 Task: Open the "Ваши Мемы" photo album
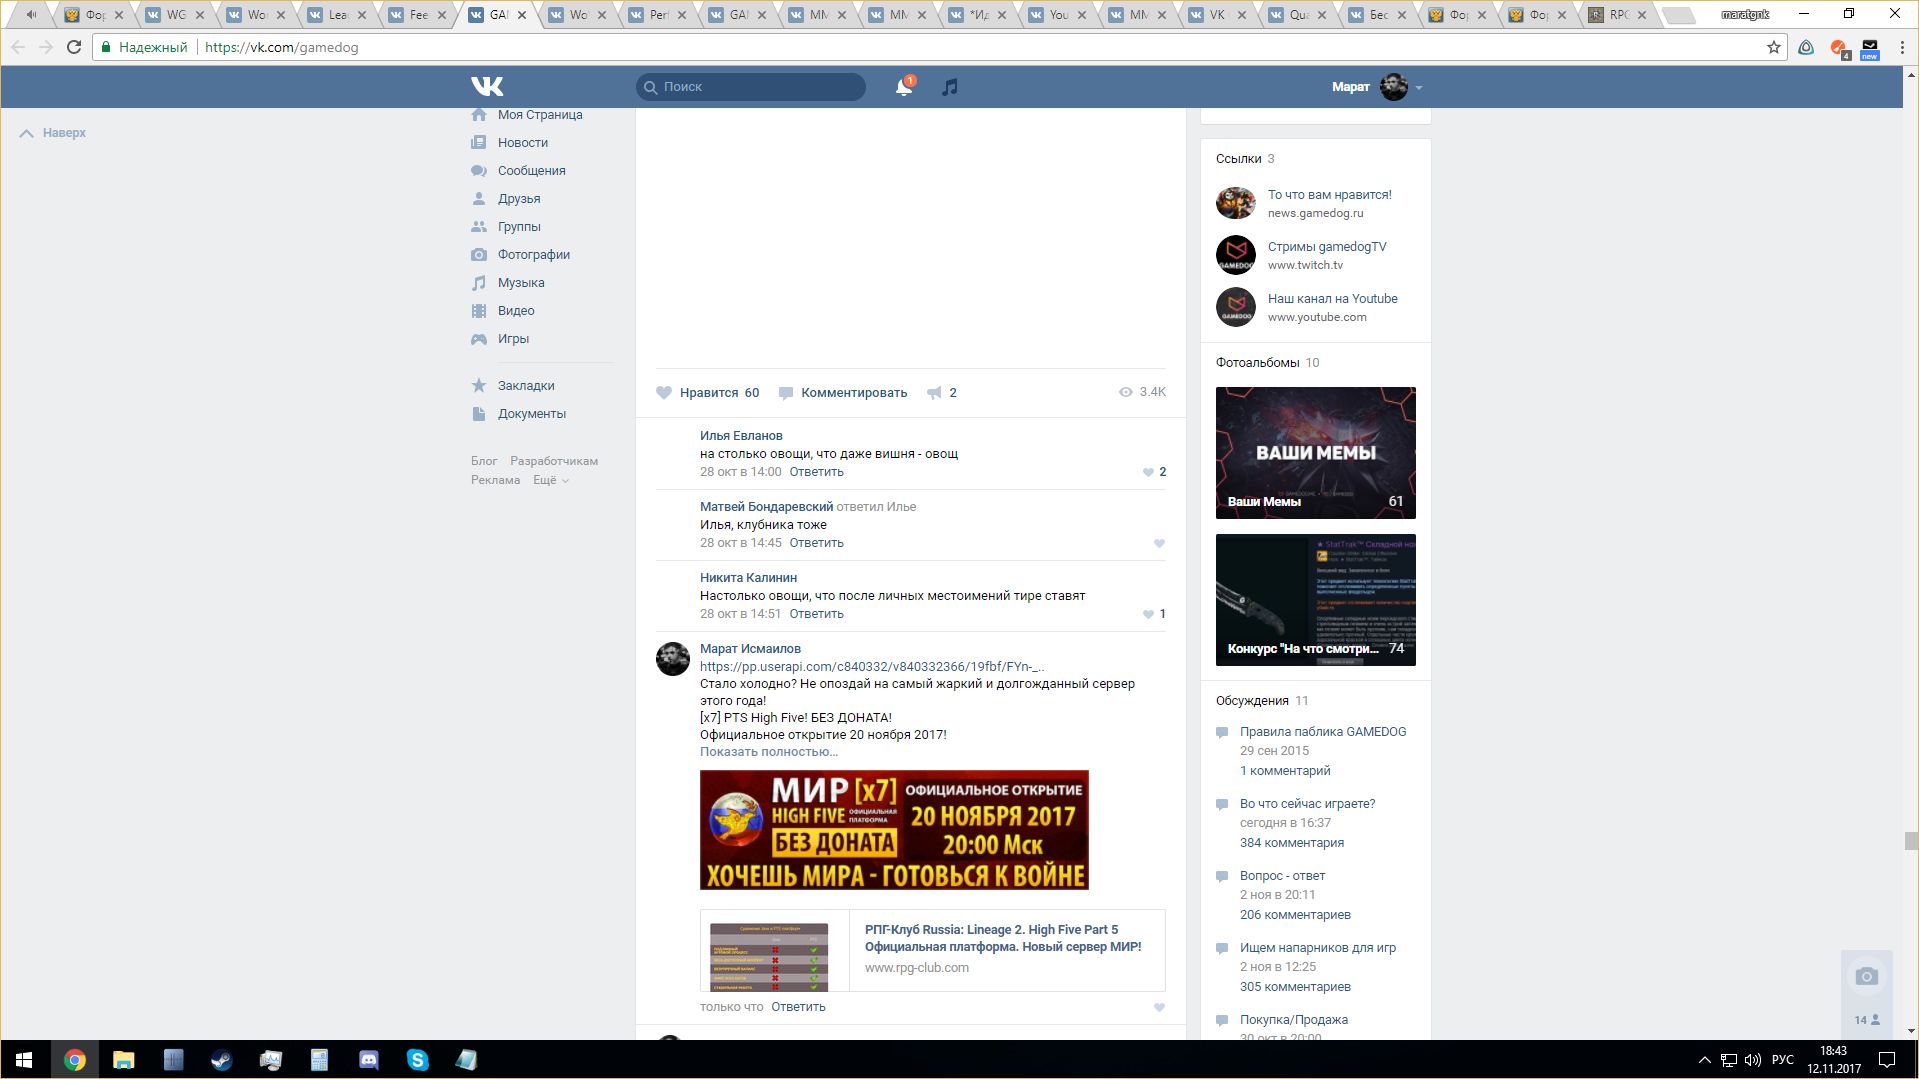click(1315, 452)
